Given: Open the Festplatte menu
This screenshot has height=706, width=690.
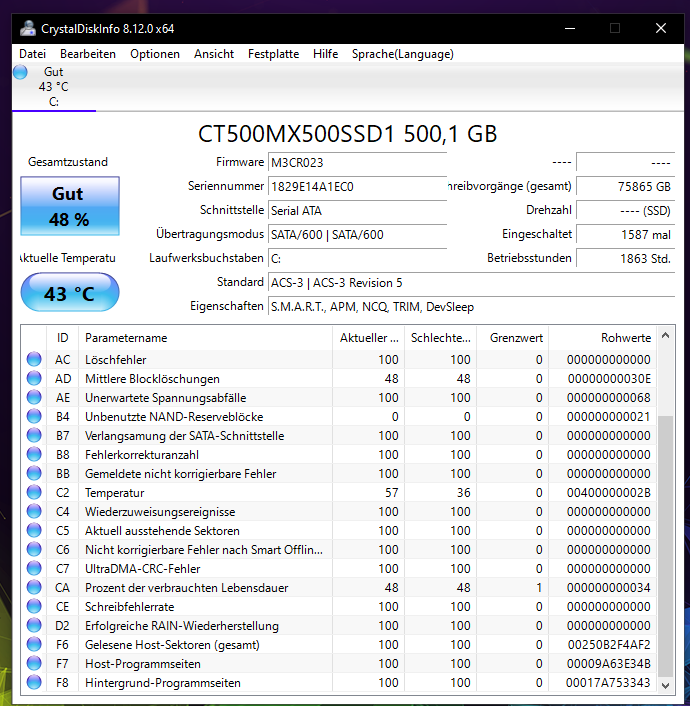Looking at the screenshot, I should coord(273,54).
